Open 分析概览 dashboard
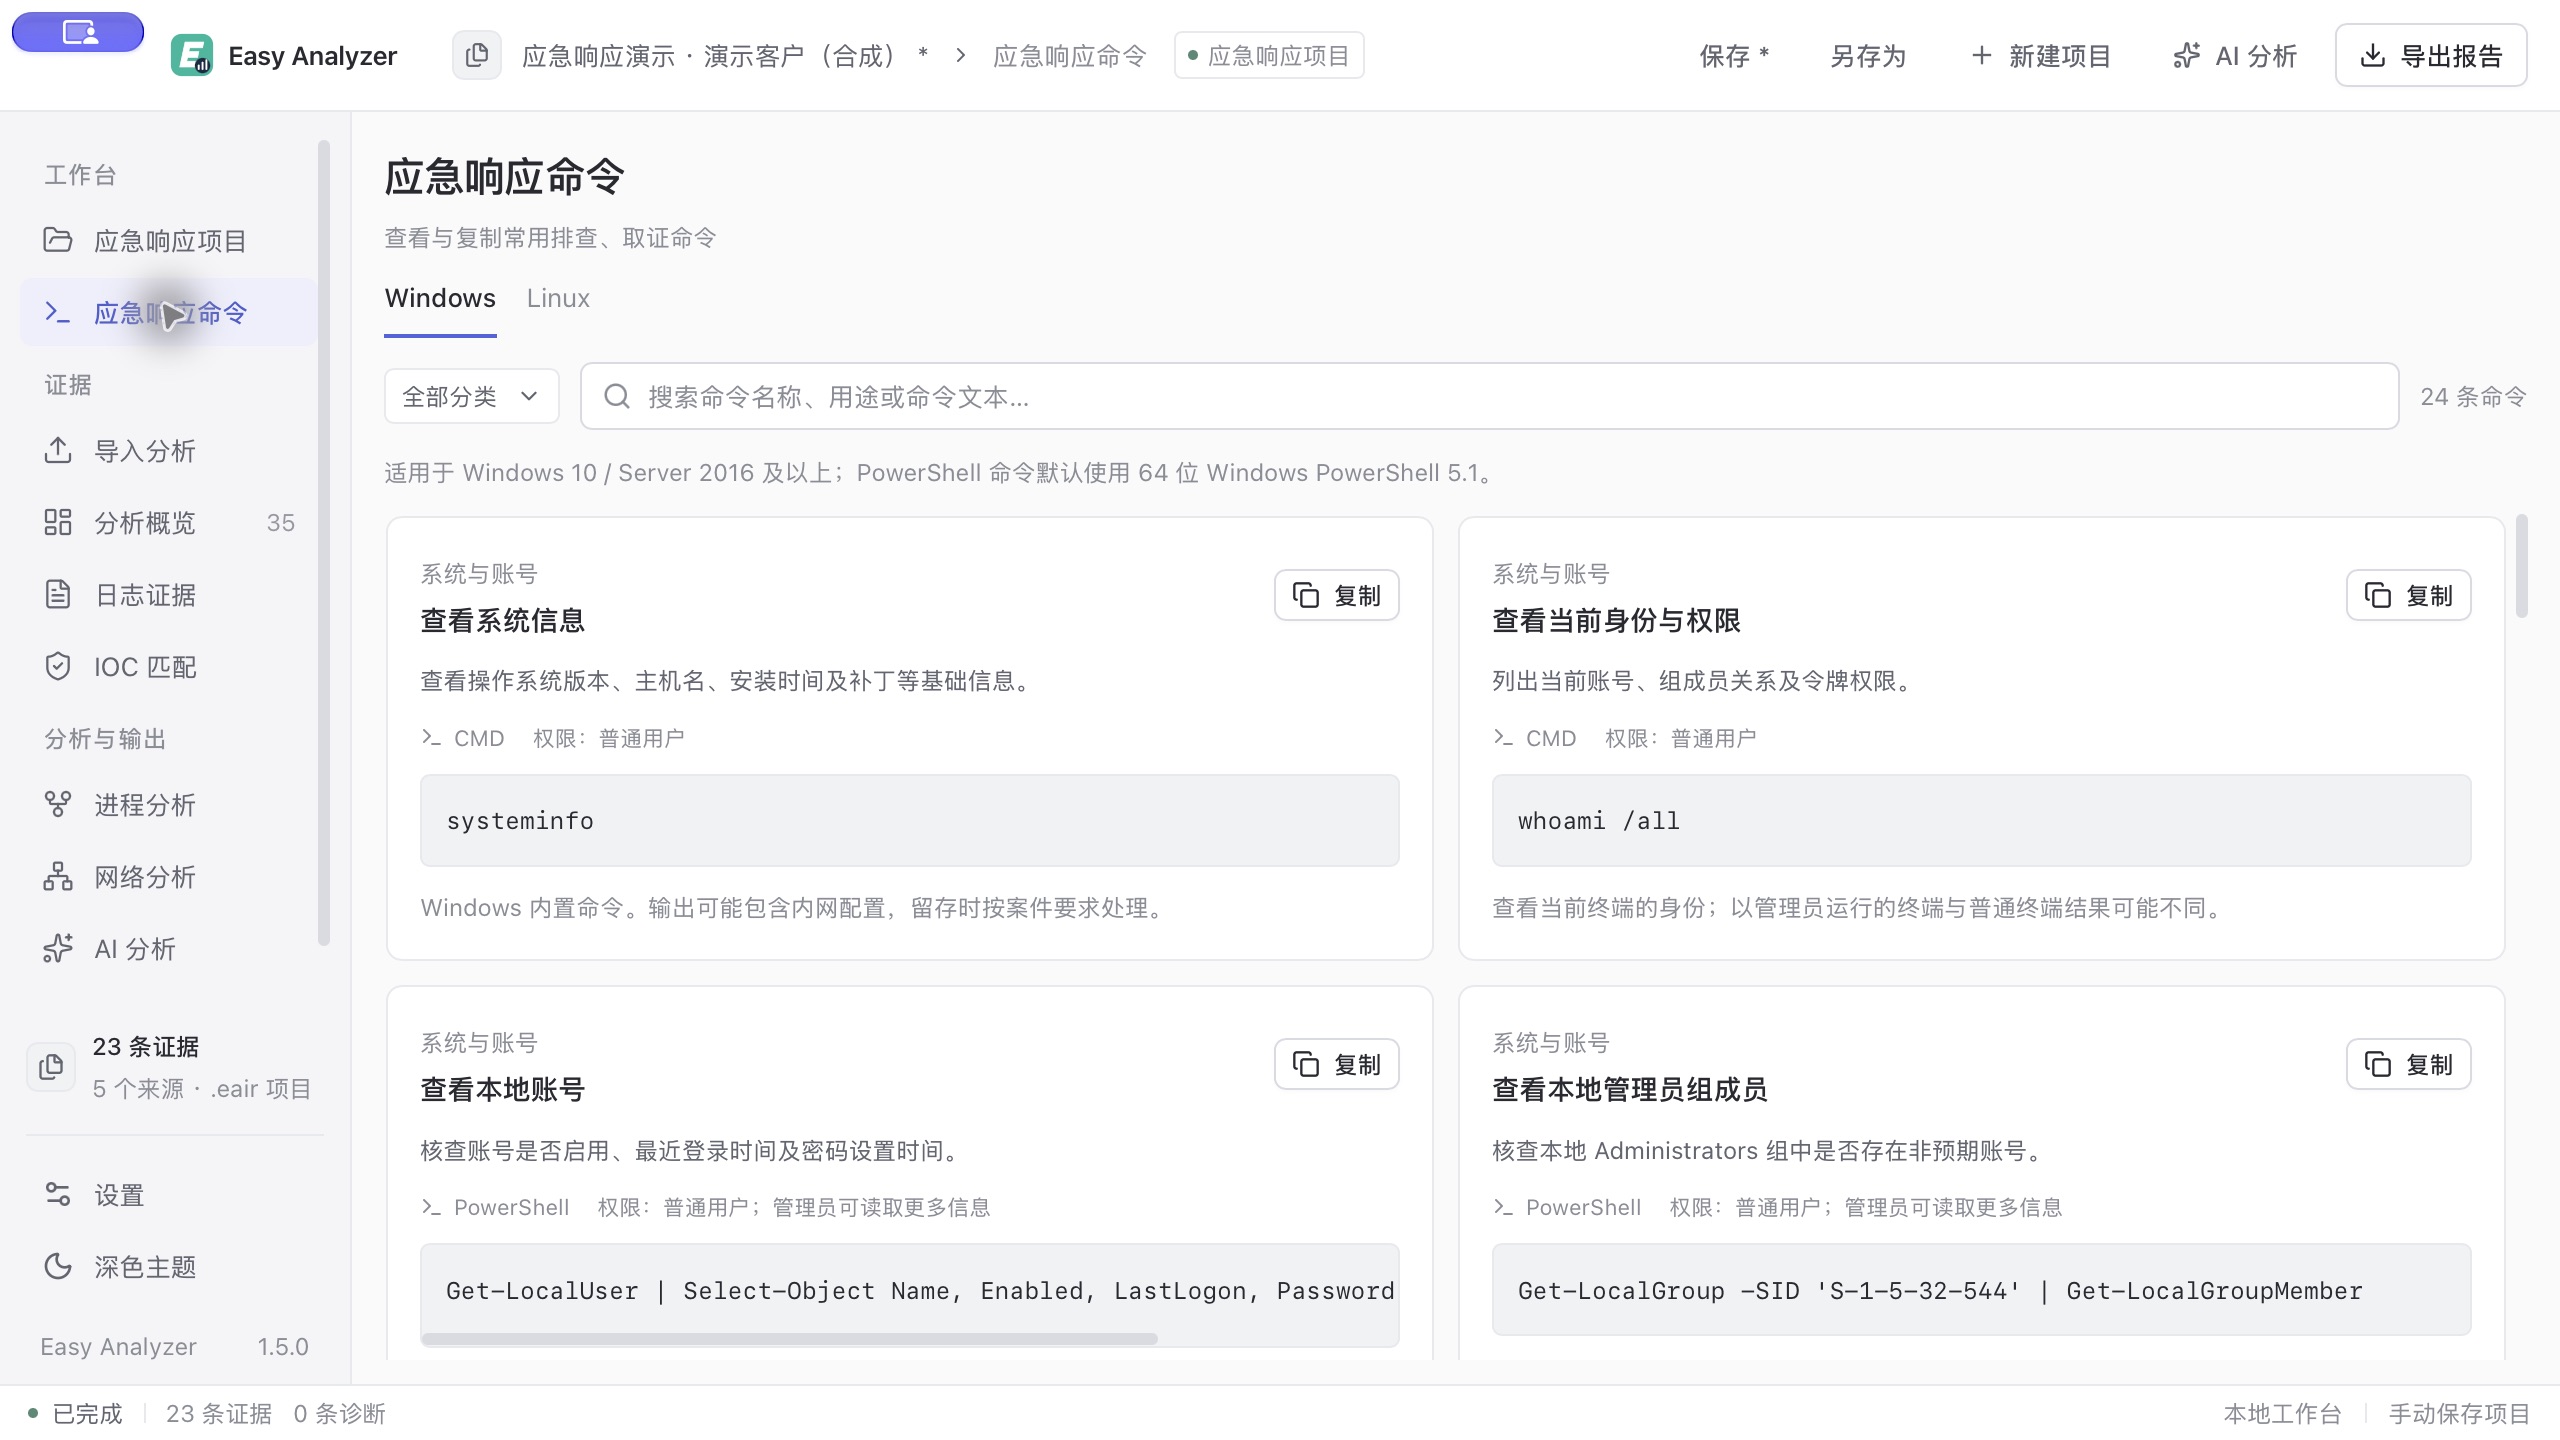The height and width of the screenshot is (1440, 2560). [169, 523]
